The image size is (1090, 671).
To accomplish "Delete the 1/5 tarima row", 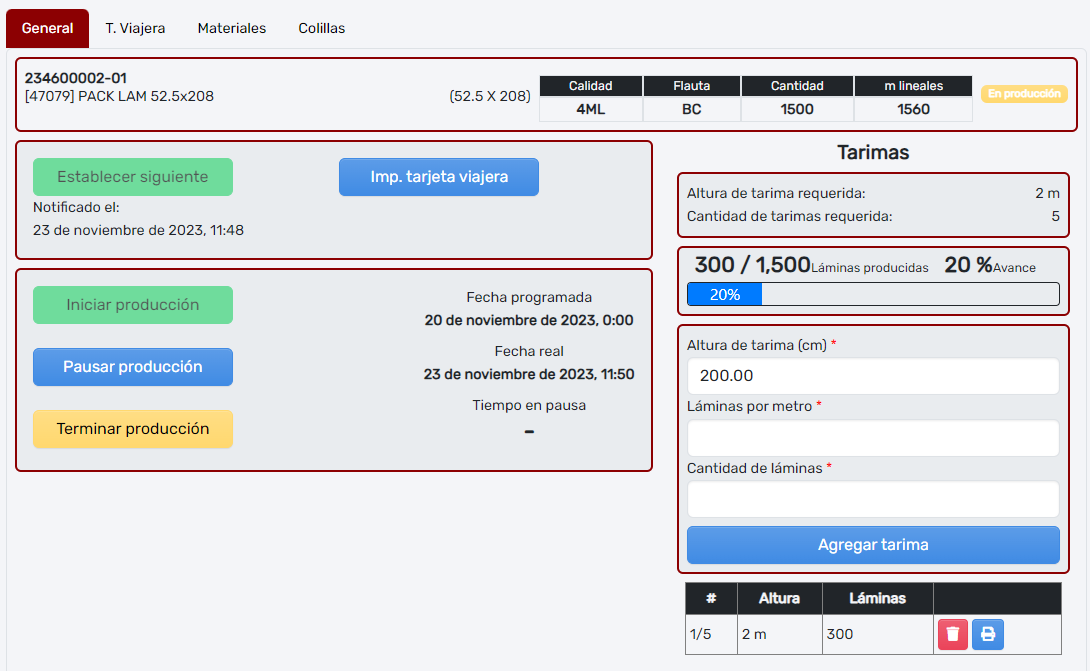I will [953, 634].
